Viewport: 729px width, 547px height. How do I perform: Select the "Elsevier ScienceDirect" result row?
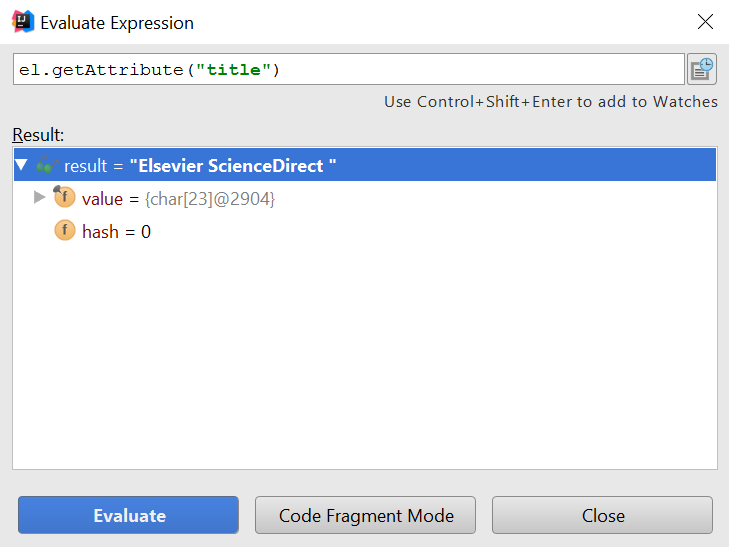click(232, 165)
